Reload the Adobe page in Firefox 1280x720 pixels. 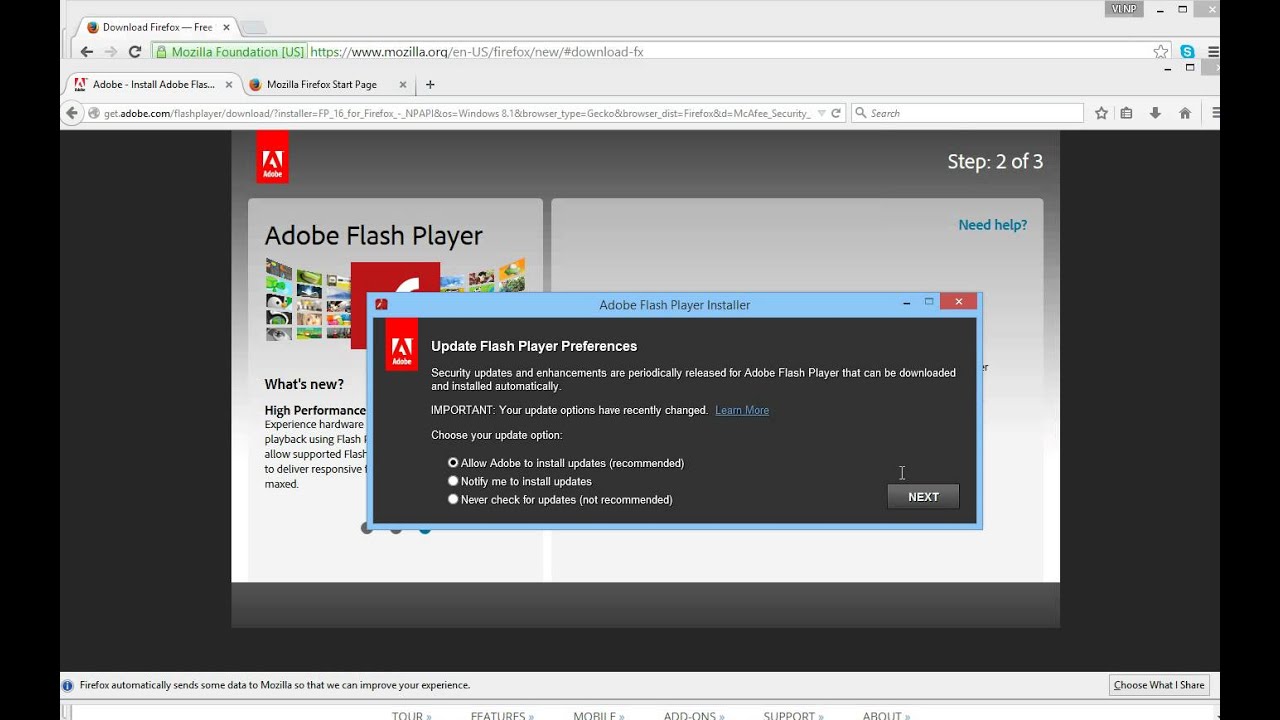[836, 113]
